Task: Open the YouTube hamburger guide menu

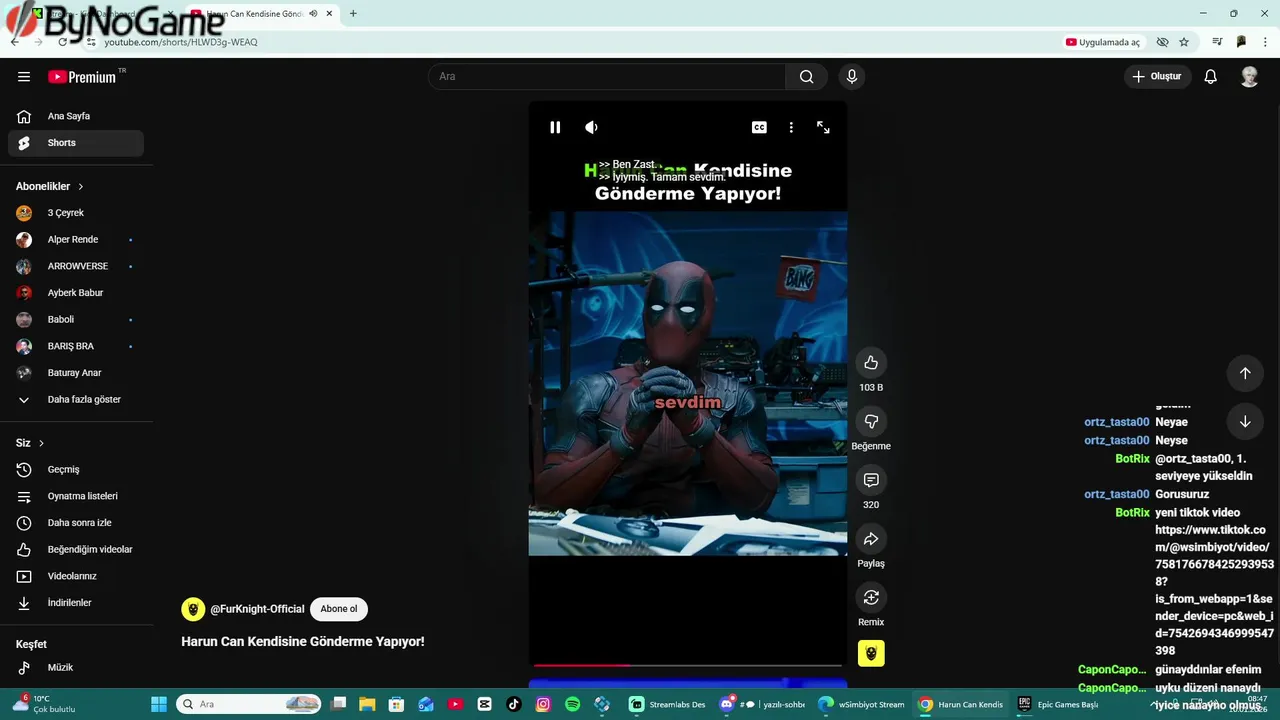Action: 24,77
